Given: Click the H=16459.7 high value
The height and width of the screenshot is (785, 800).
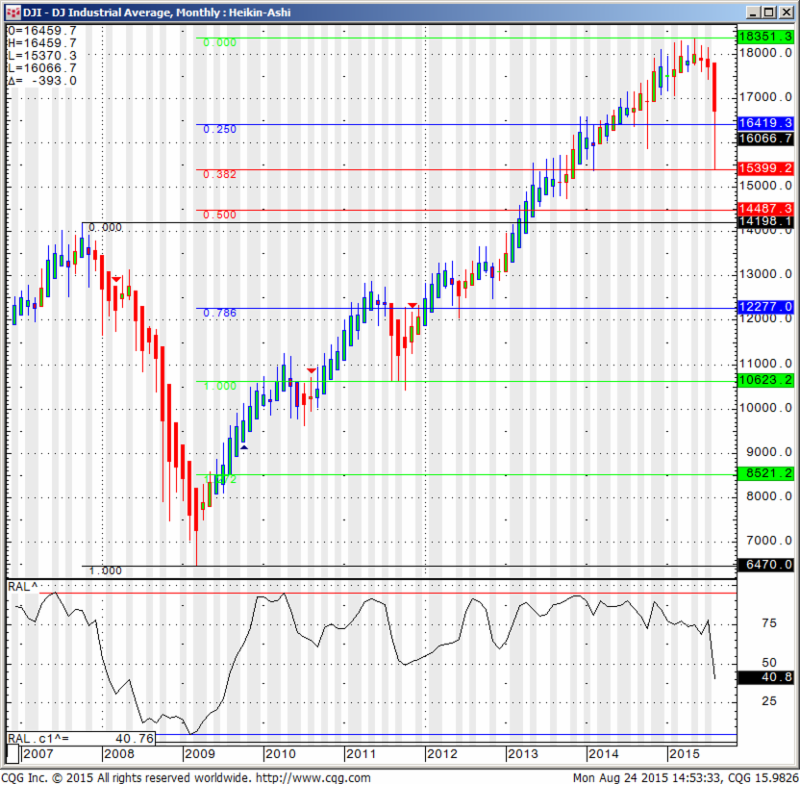Looking at the screenshot, I should tap(42, 43).
